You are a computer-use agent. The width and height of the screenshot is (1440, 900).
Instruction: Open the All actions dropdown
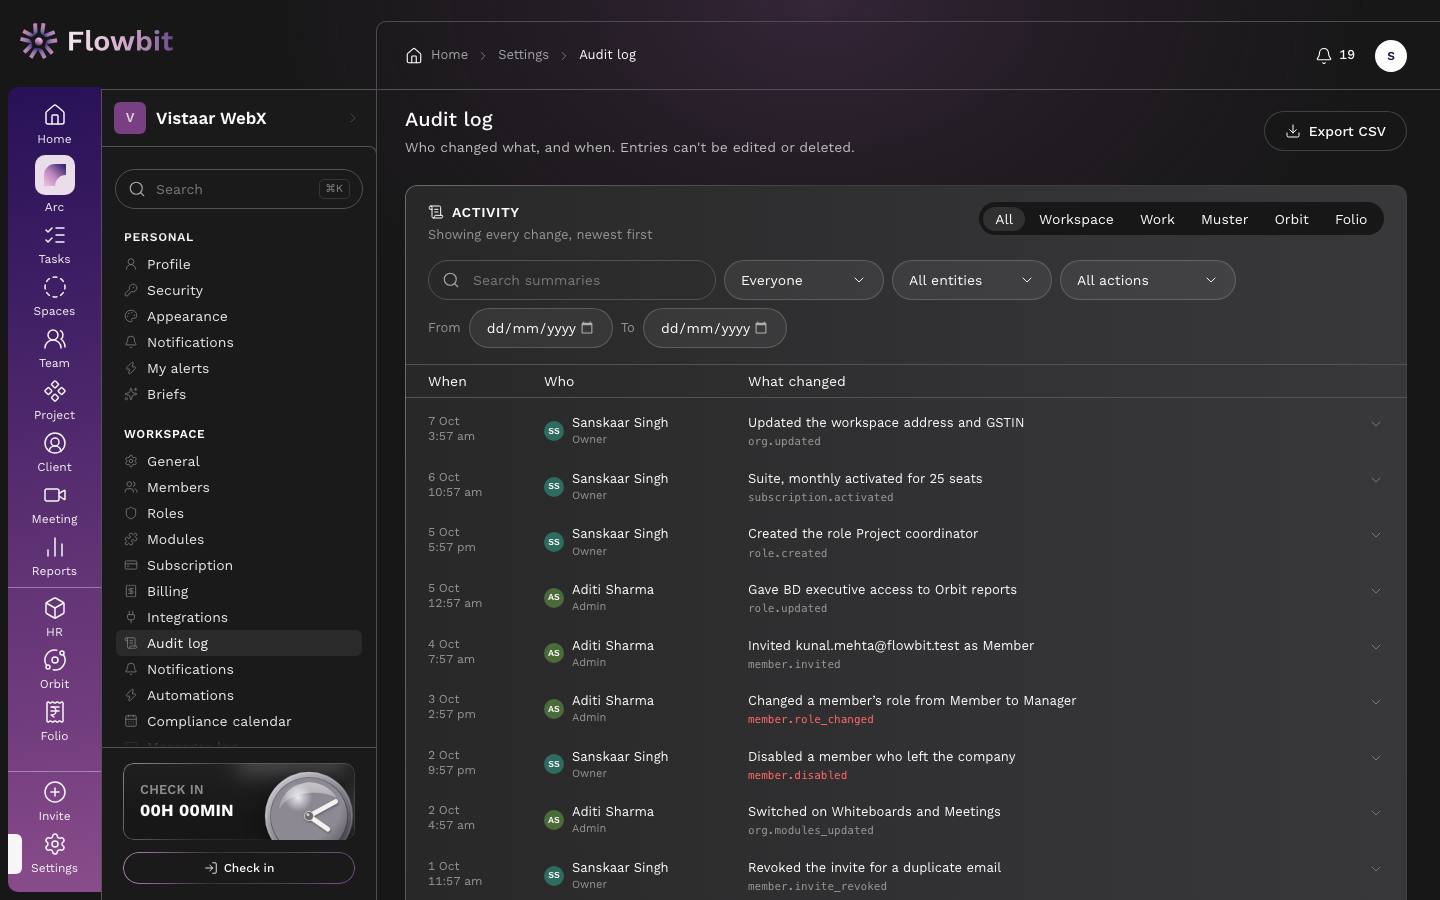click(x=1148, y=280)
